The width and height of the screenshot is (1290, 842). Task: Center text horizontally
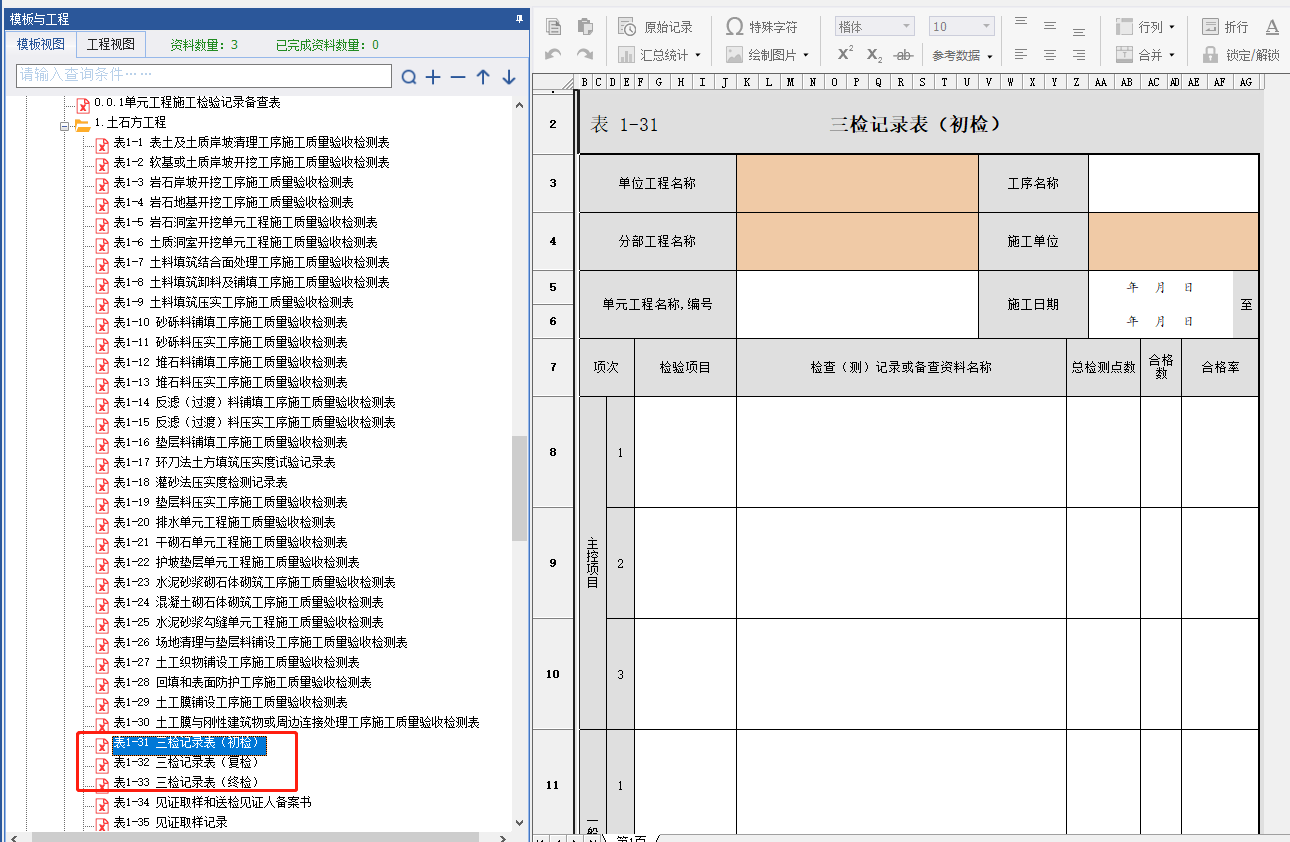[1050, 55]
